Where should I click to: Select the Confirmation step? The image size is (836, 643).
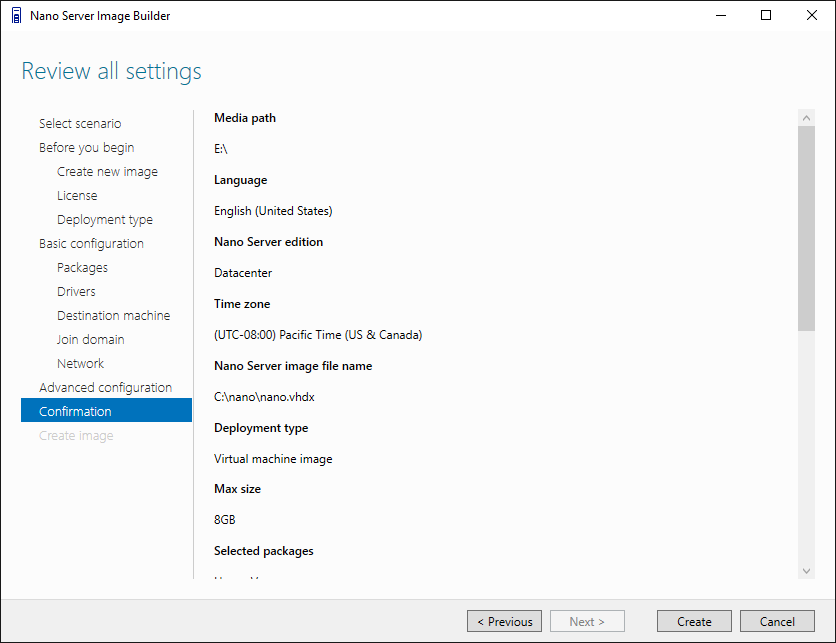[106, 410]
